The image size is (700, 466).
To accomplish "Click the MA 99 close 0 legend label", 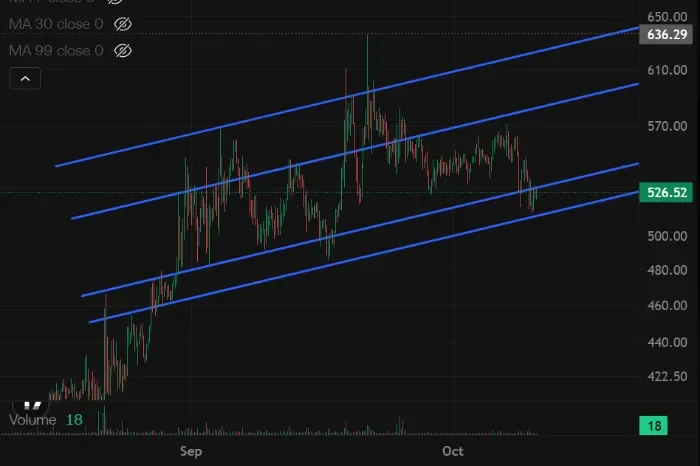I will coord(56,51).
